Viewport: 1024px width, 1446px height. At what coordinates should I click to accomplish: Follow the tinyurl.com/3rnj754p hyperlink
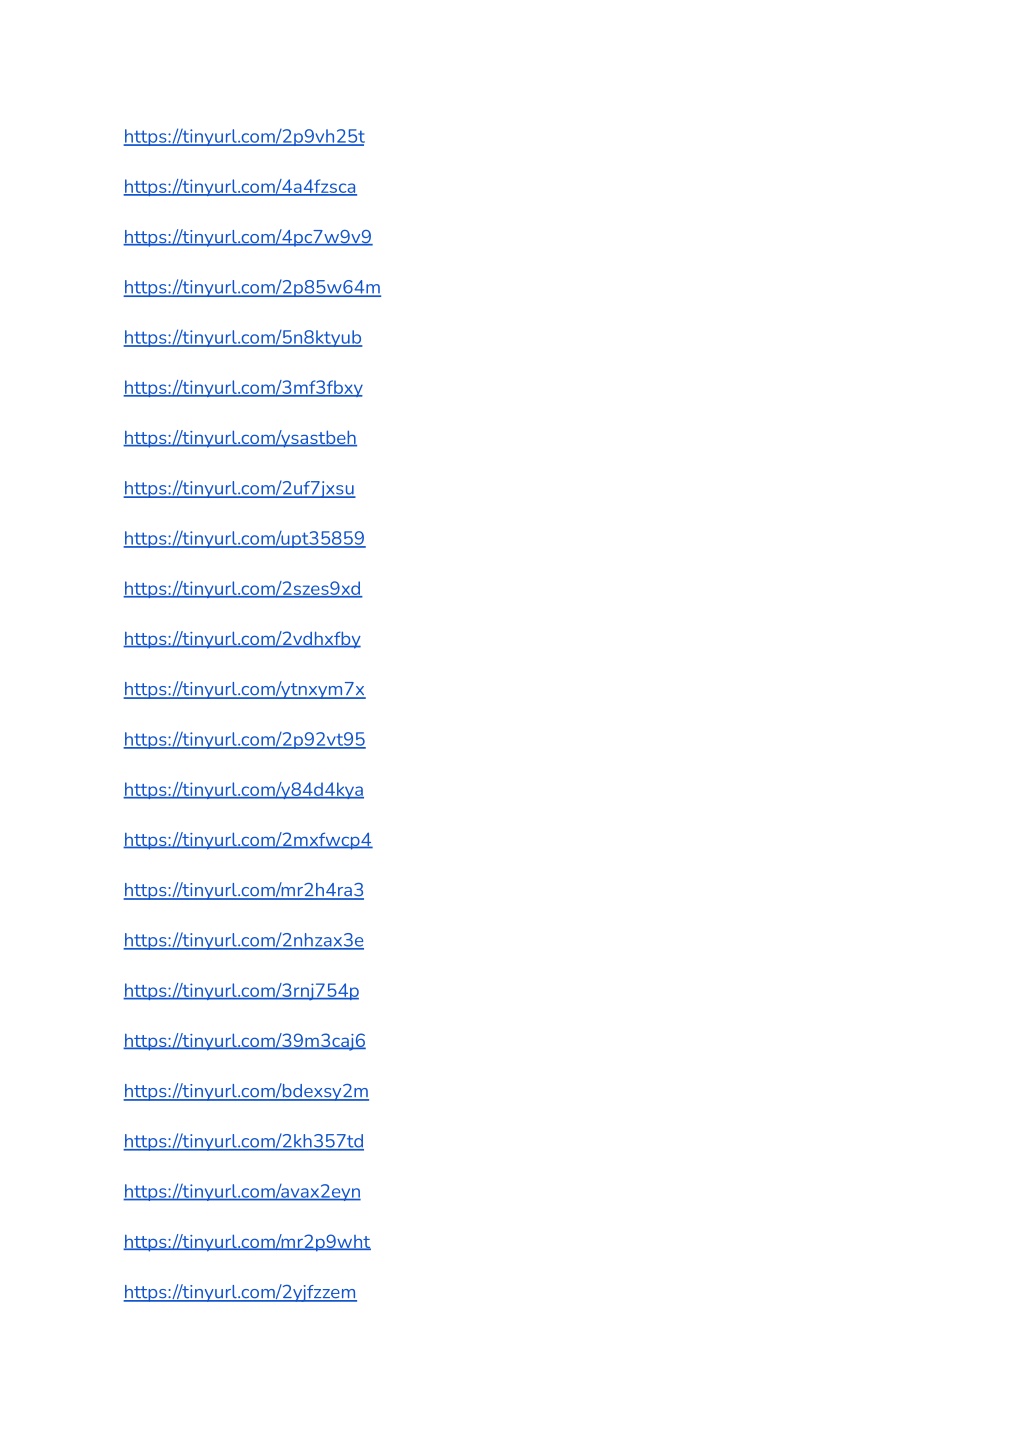coord(241,991)
